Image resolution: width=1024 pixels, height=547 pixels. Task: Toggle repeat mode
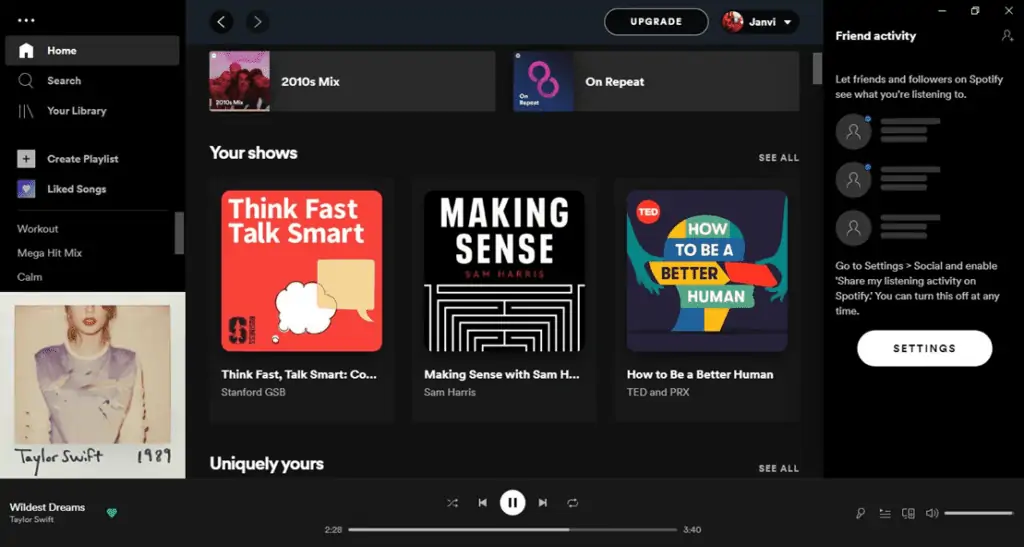point(573,503)
